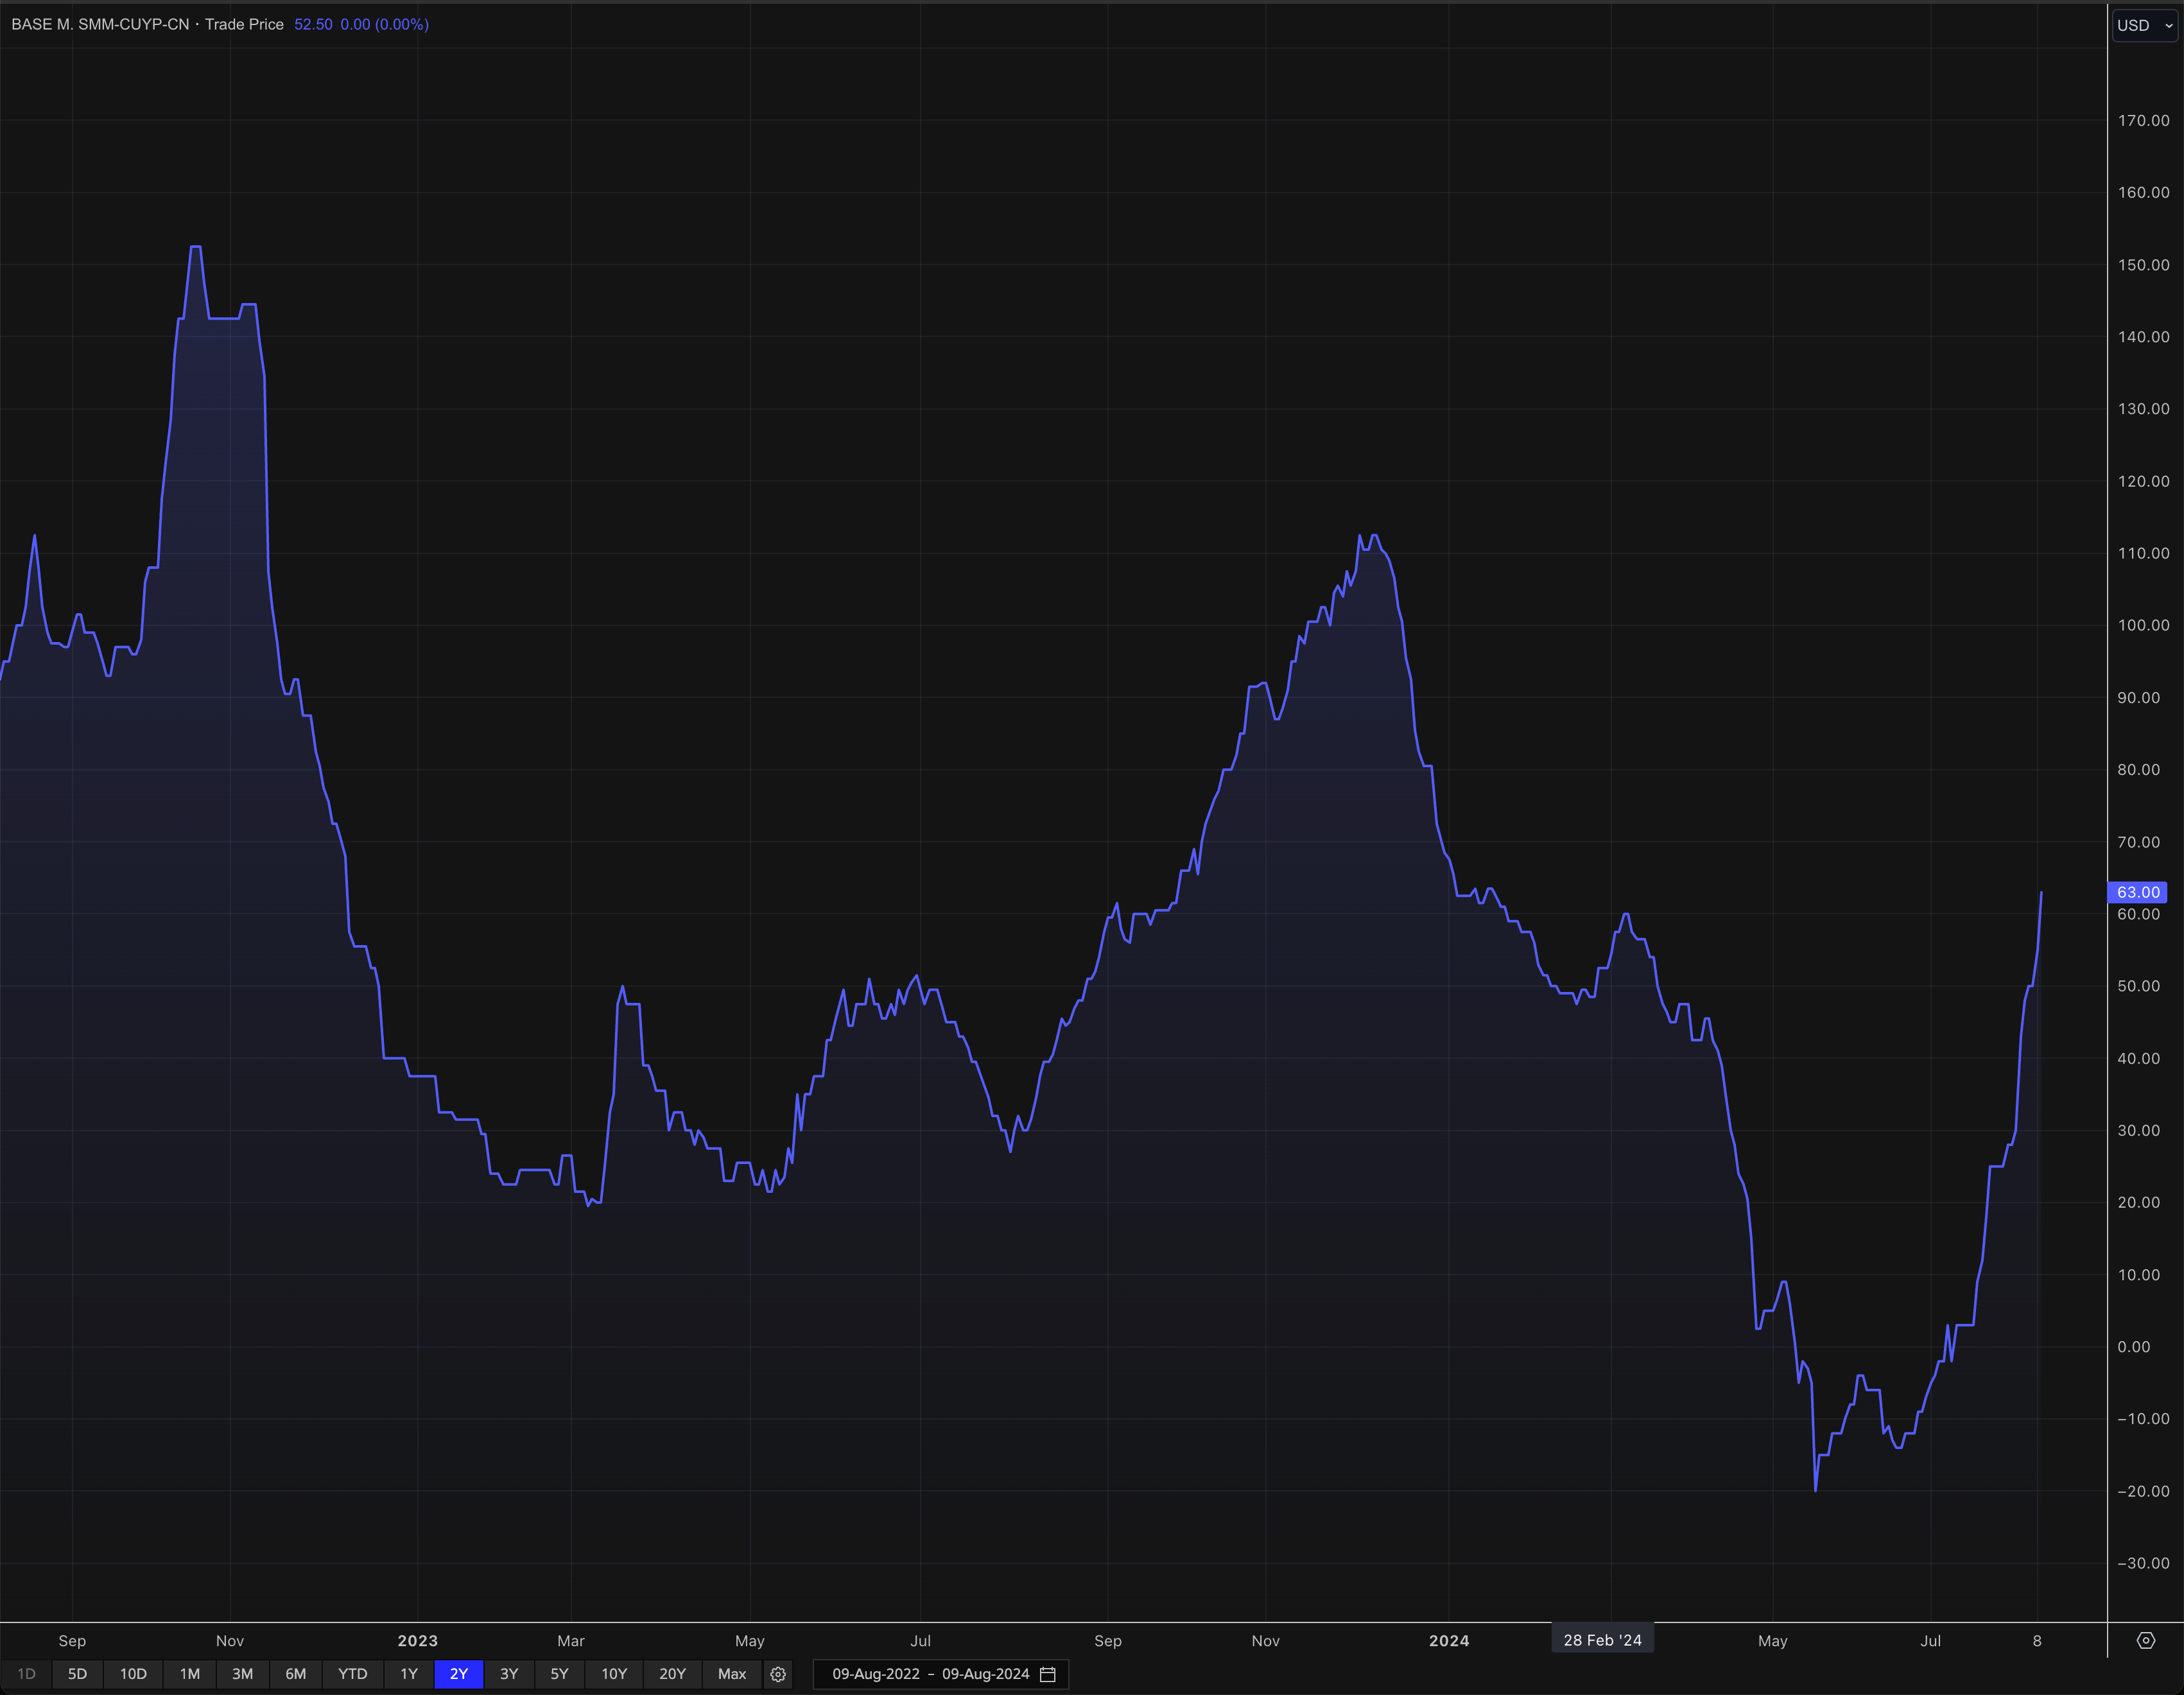Switch to the 1M time range

[190, 1674]
